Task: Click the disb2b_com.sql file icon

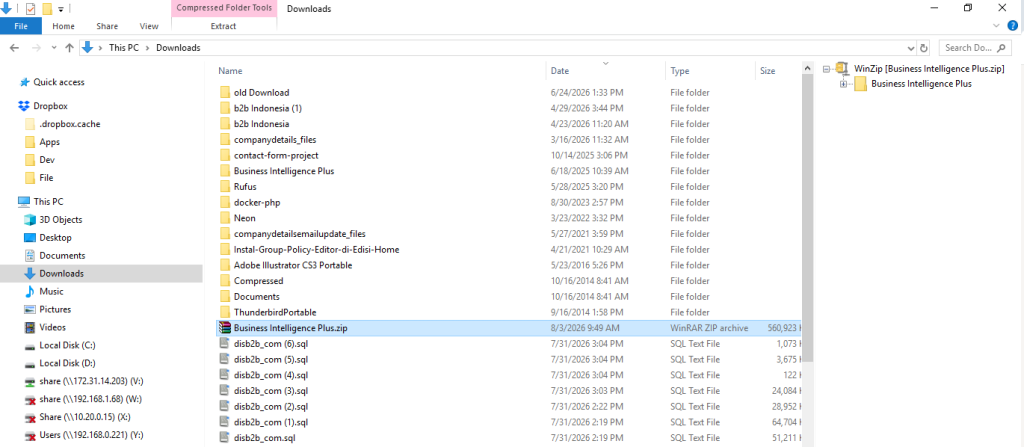Action: (225, 438)
